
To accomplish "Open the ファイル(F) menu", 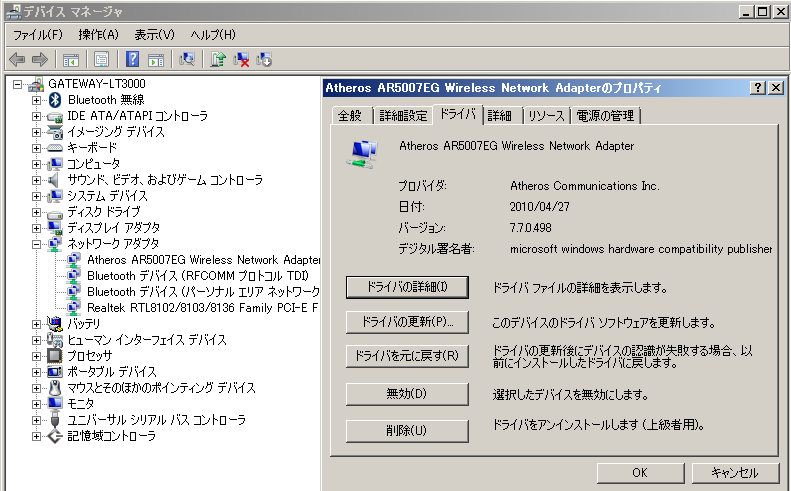I will click(38, 35).
